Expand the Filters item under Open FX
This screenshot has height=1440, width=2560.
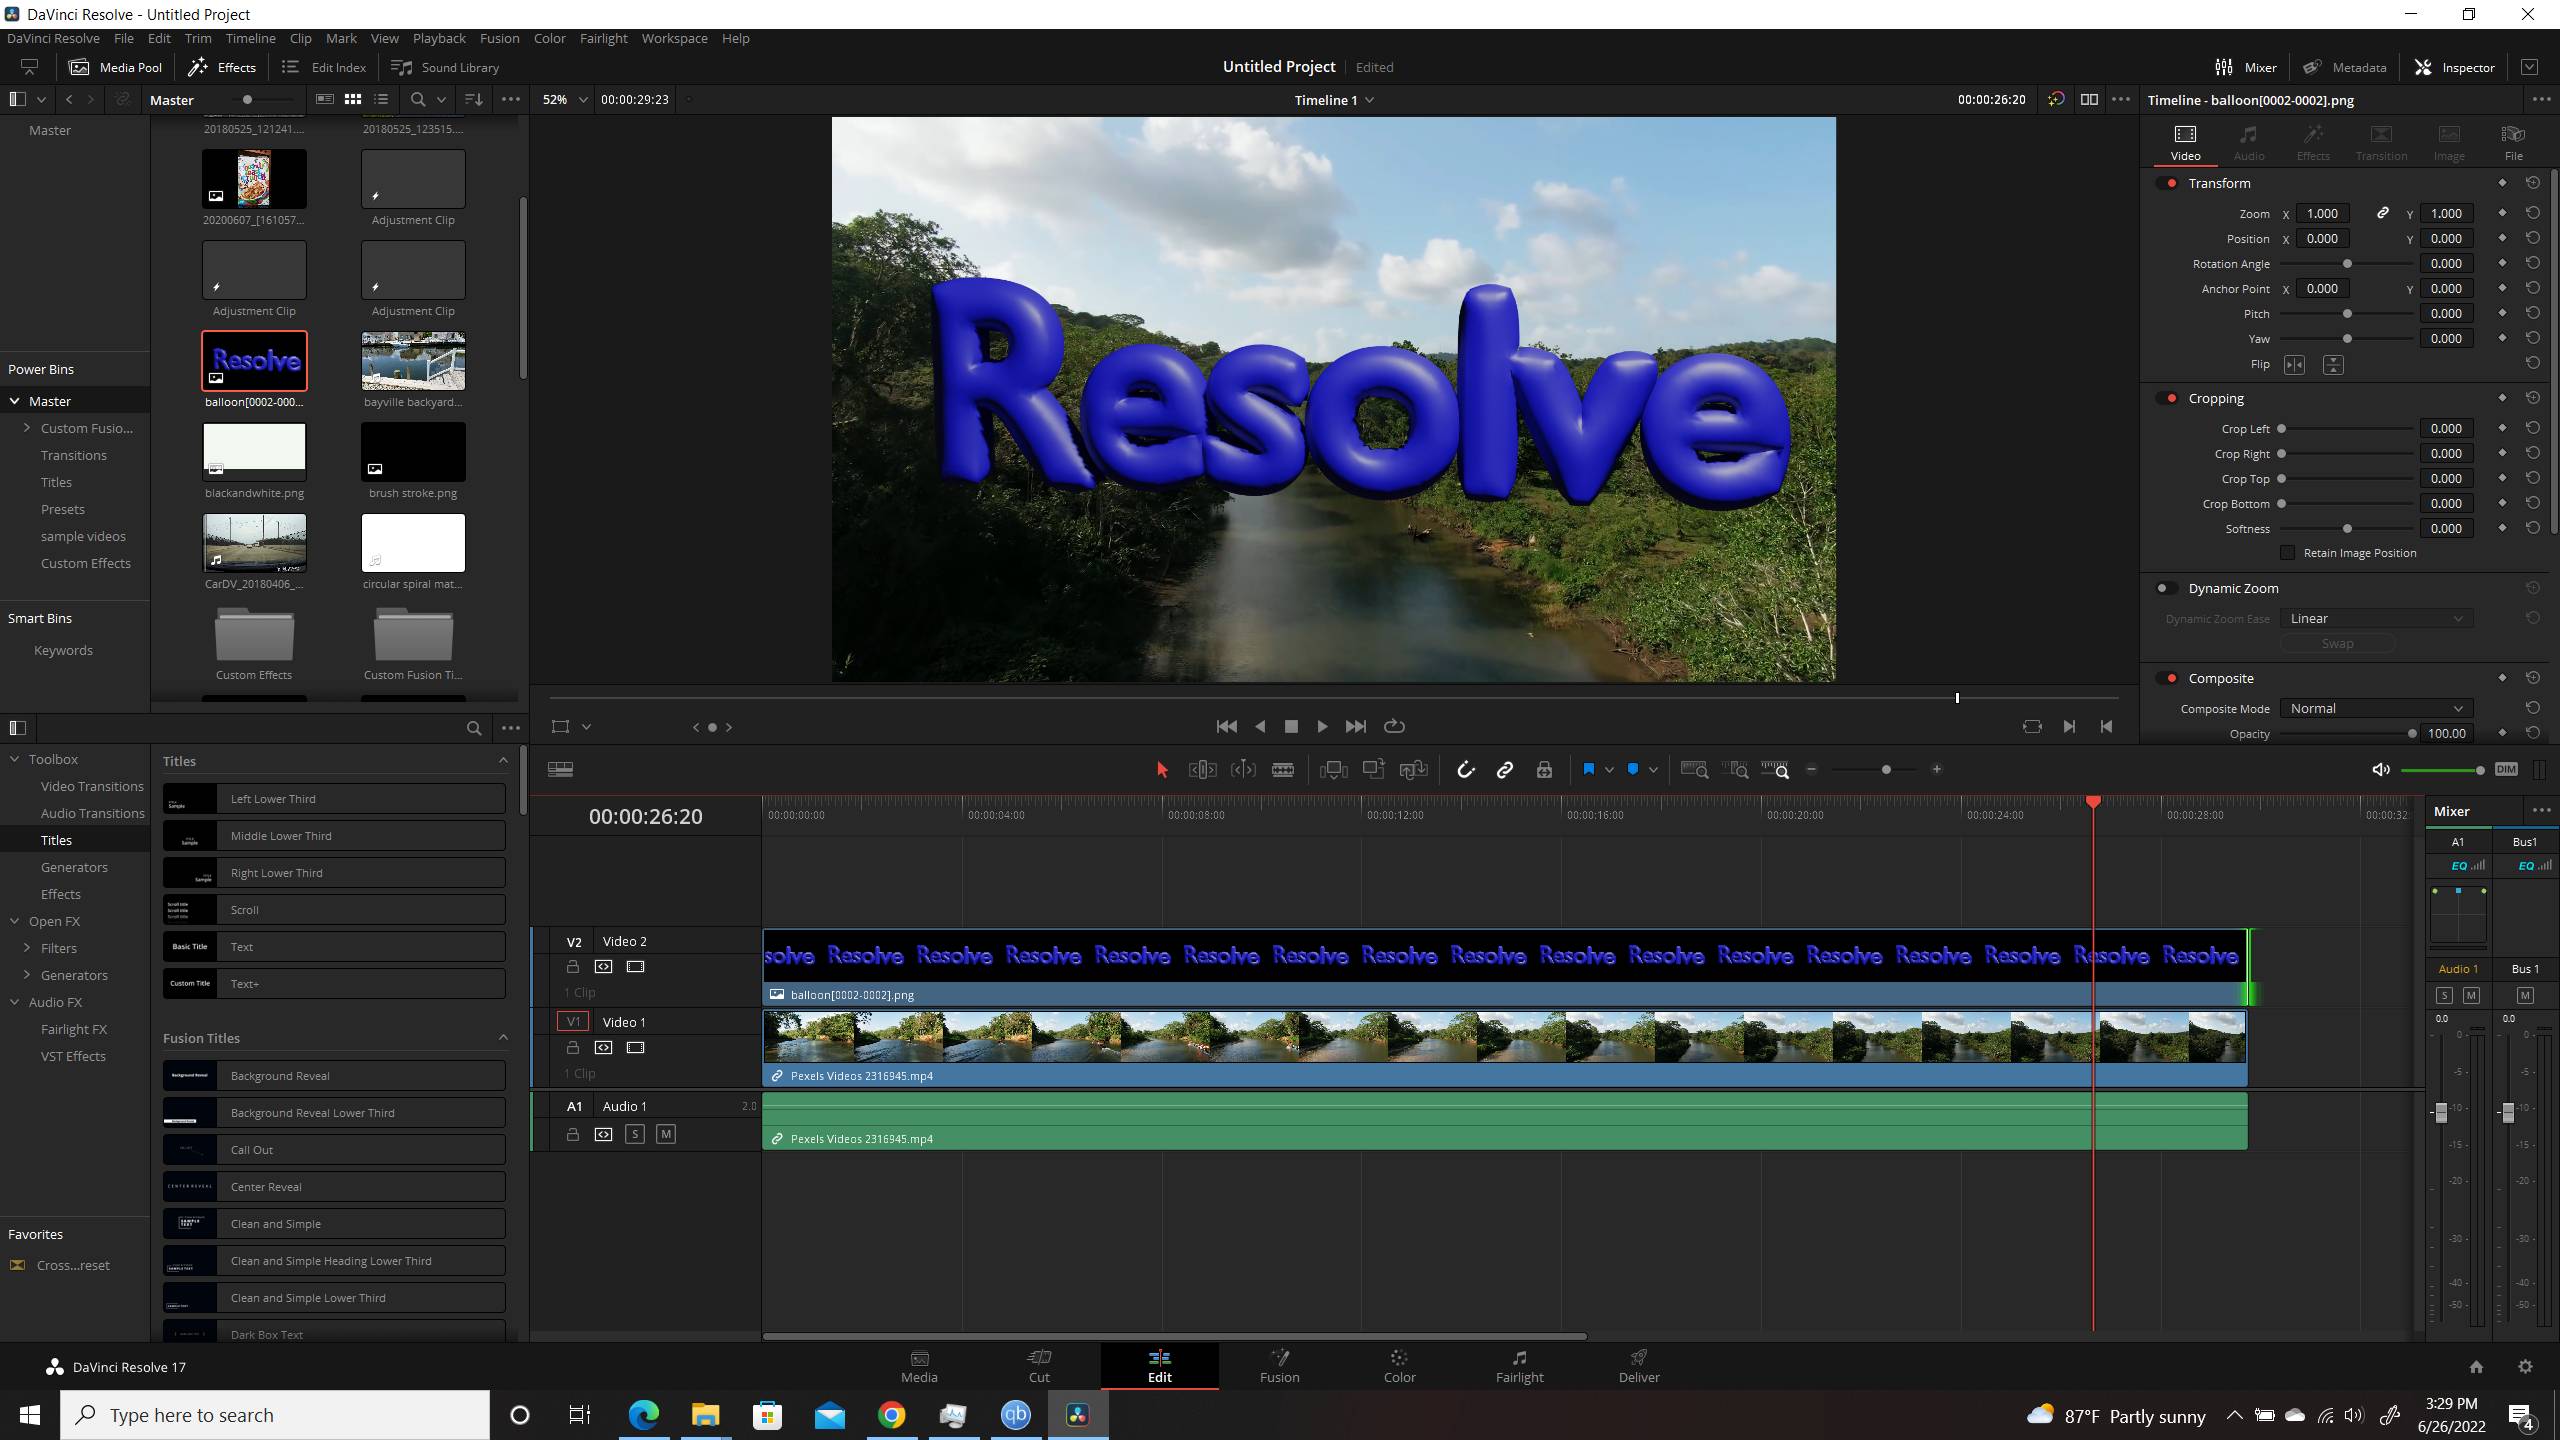(27, 948)
